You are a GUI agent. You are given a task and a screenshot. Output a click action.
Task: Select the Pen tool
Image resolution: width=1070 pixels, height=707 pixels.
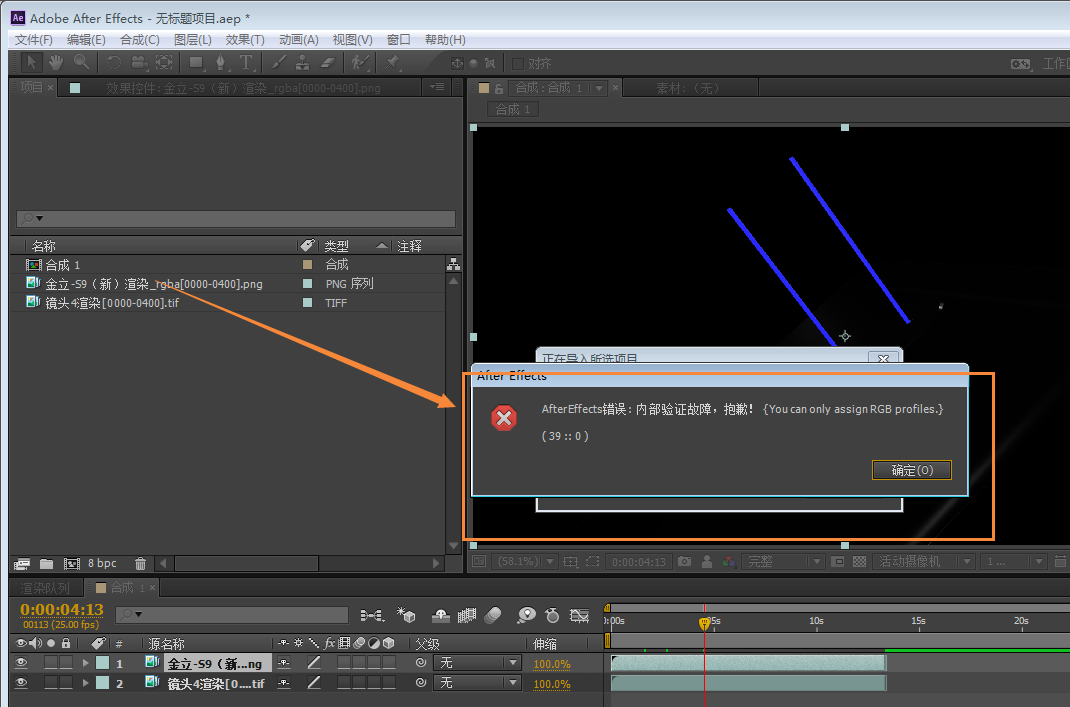(221, 63)
